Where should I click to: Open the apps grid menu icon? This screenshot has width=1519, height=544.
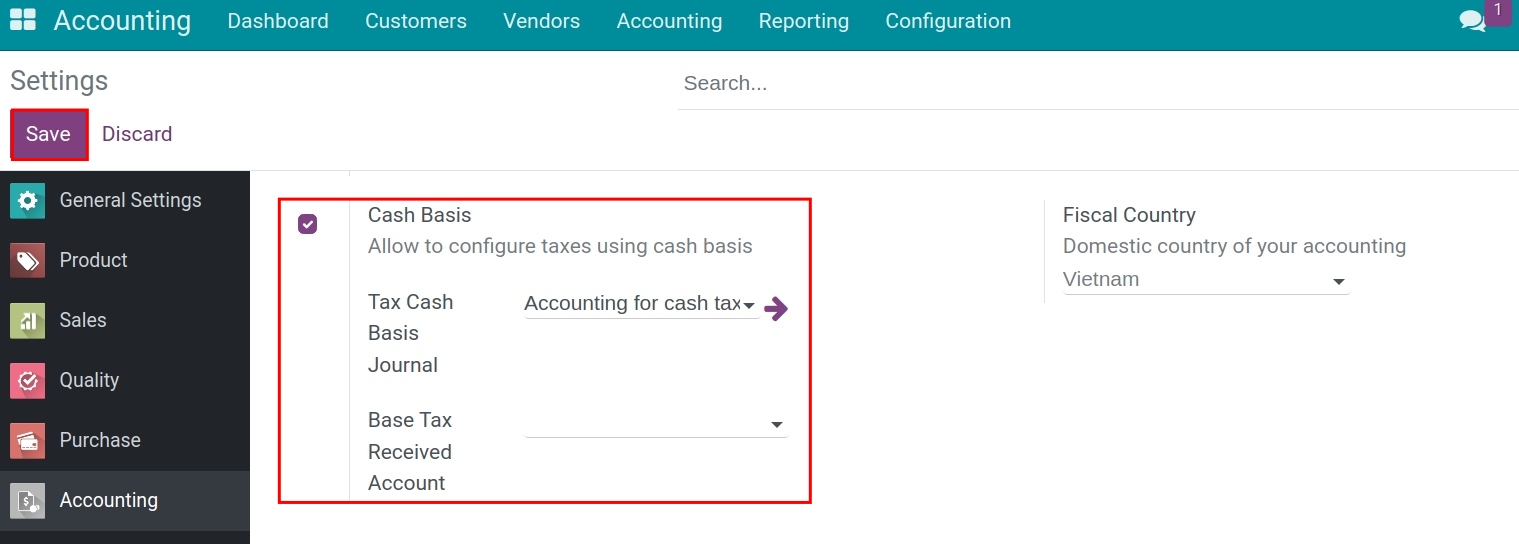[22, 20]
